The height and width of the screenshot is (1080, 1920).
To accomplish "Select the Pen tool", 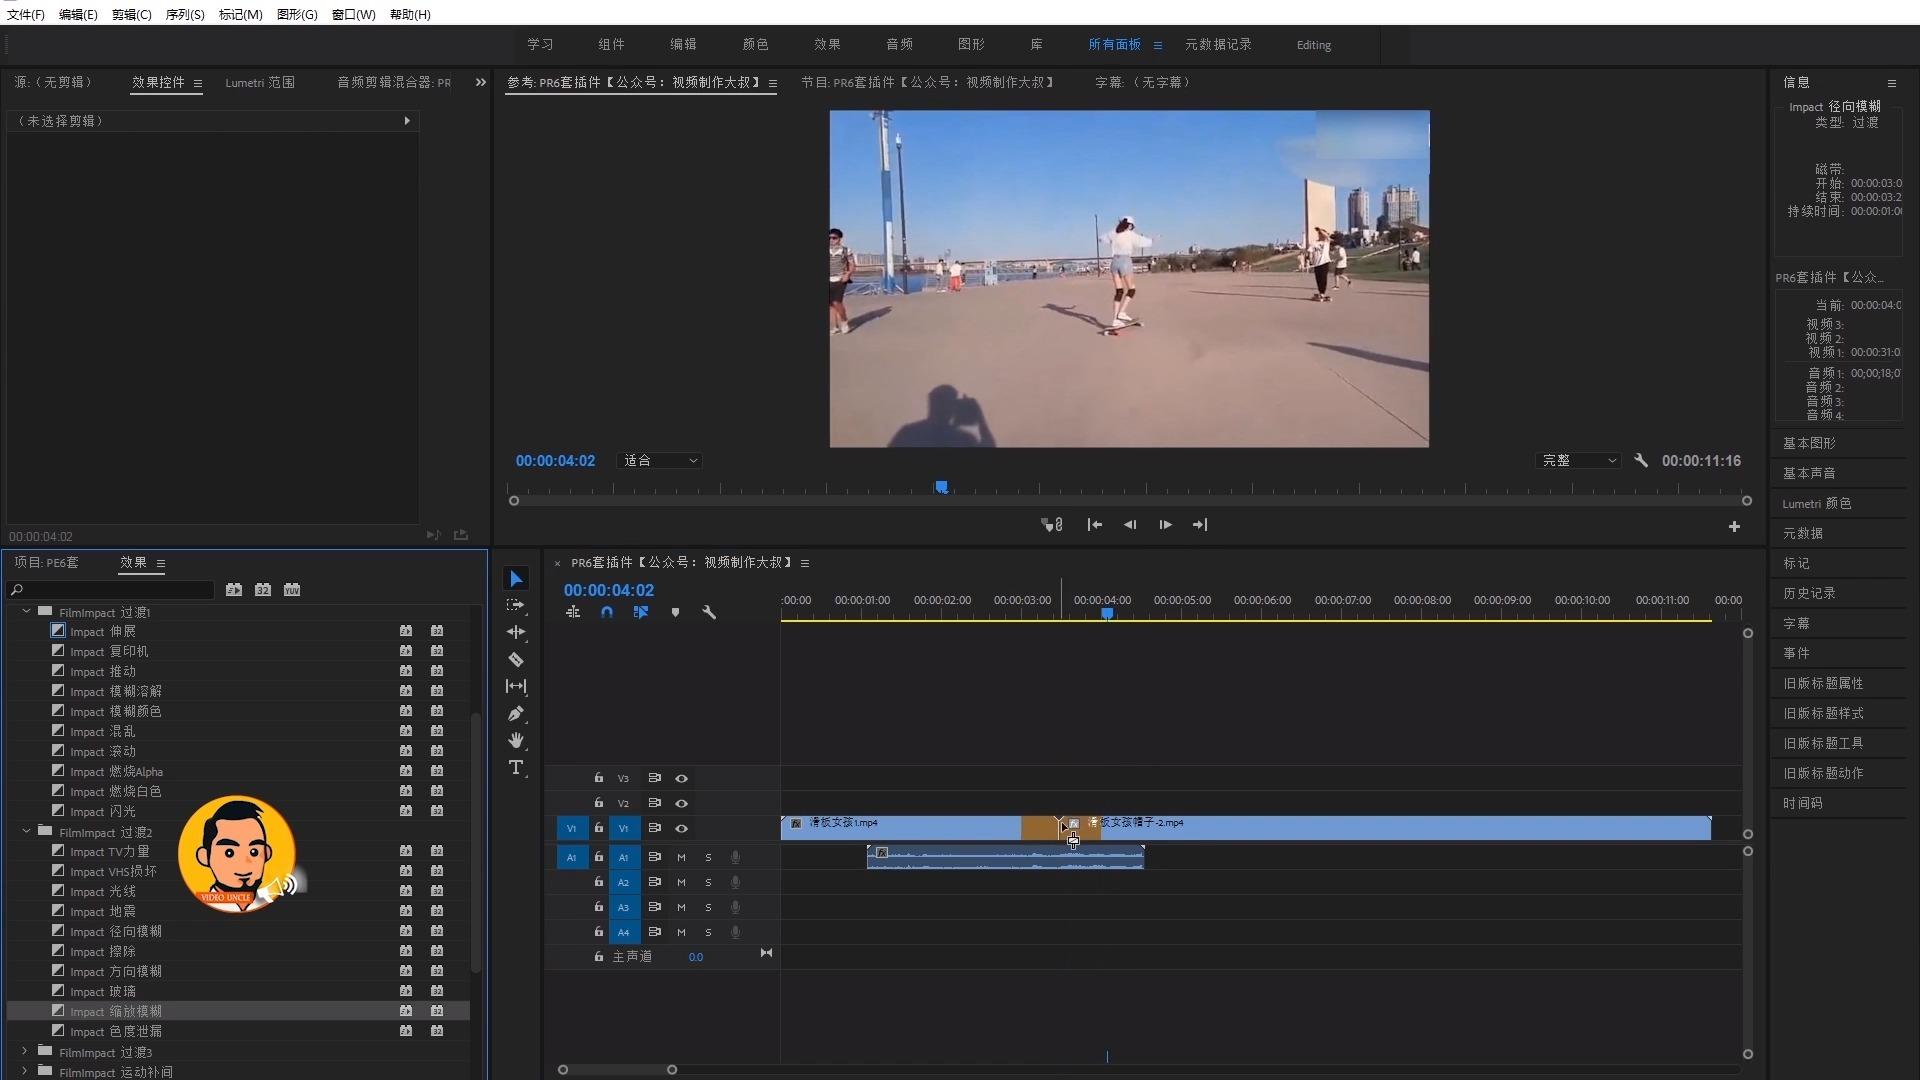I will pyautogui.click(x=516, y=713).
